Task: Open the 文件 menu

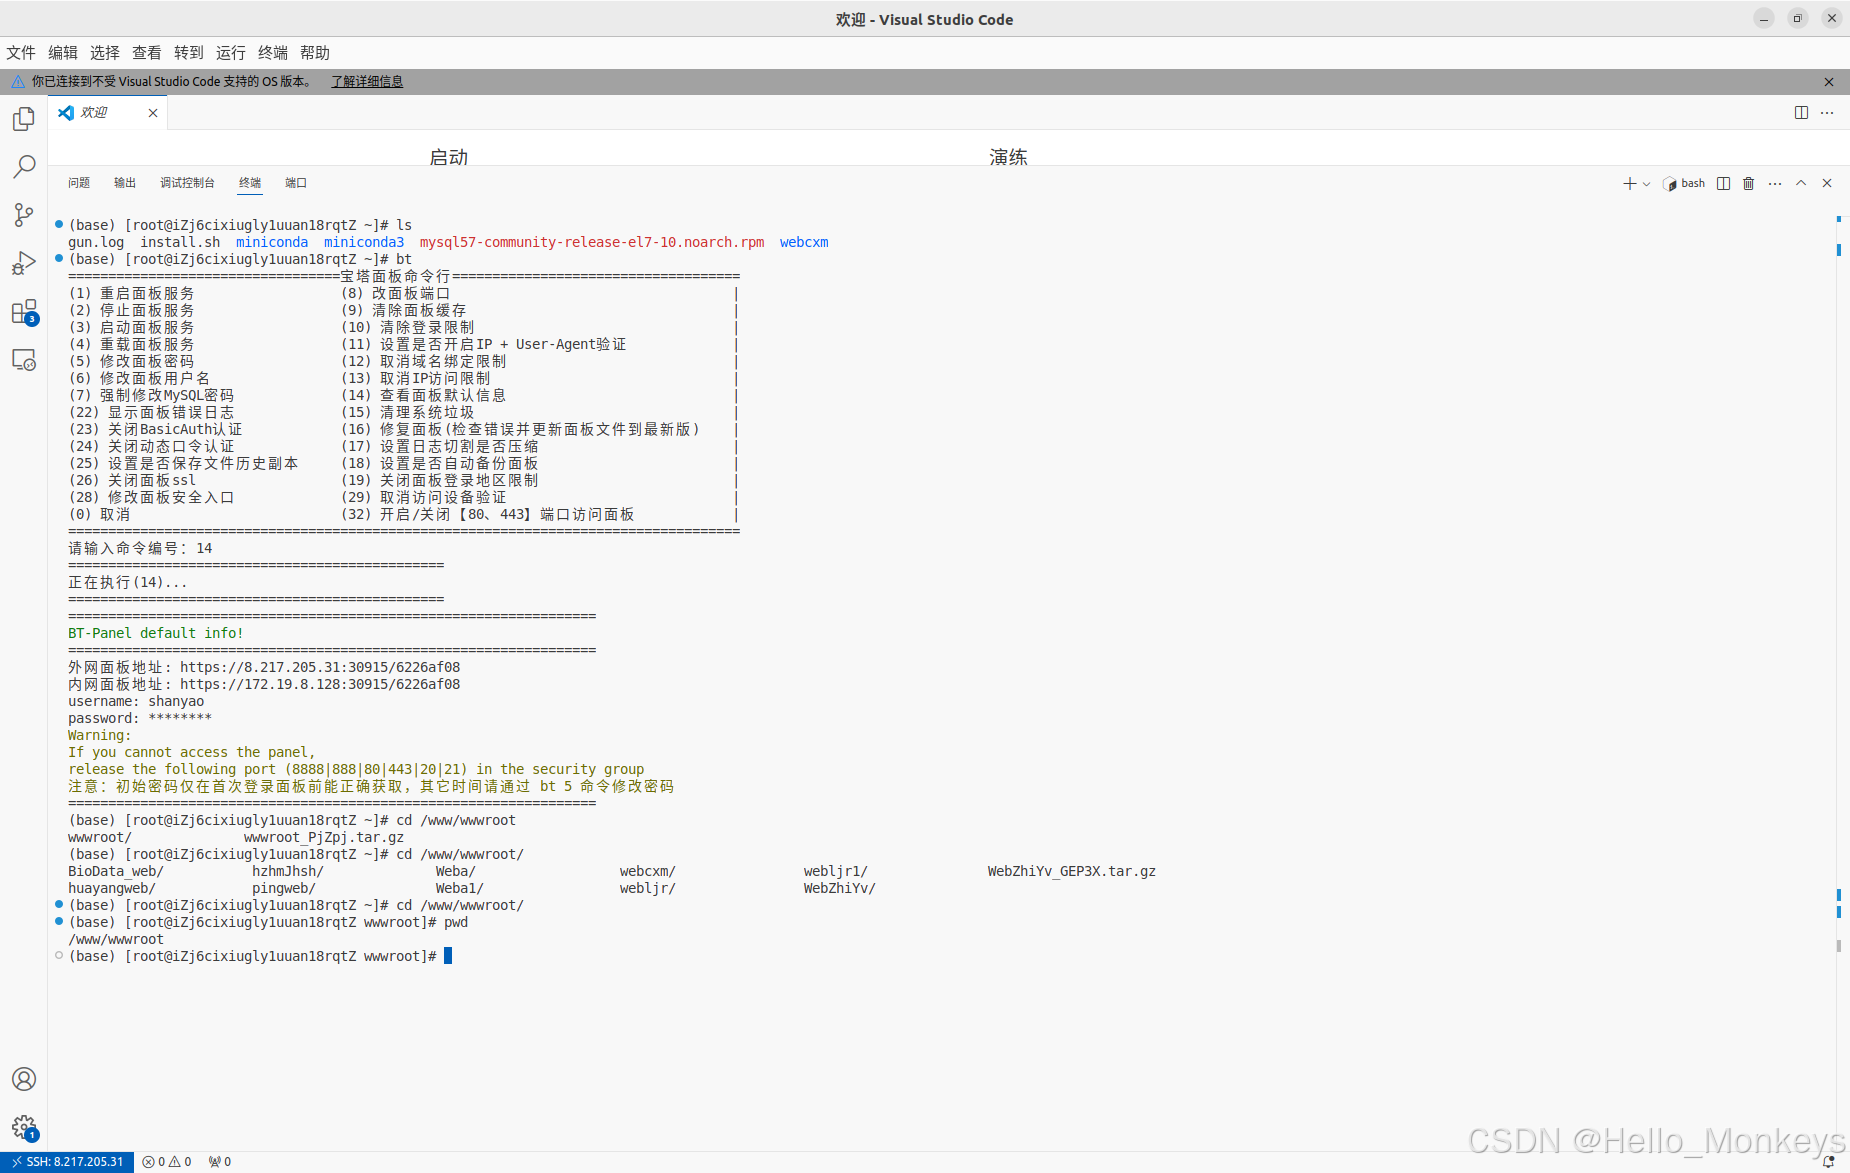Action: (x=21, y=53)
